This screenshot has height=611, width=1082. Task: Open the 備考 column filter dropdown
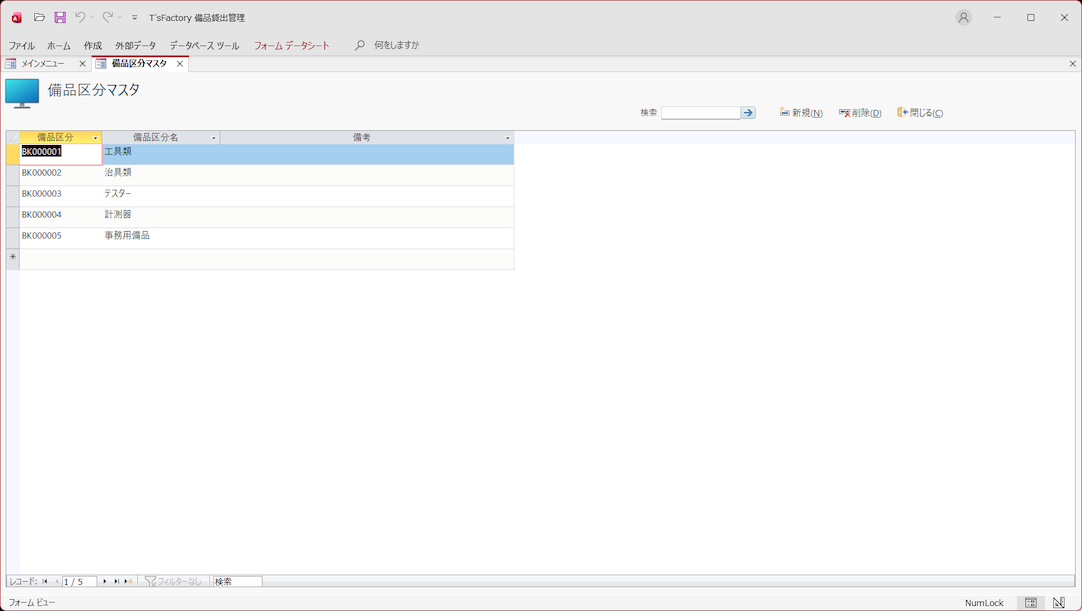tap(508, 138)
